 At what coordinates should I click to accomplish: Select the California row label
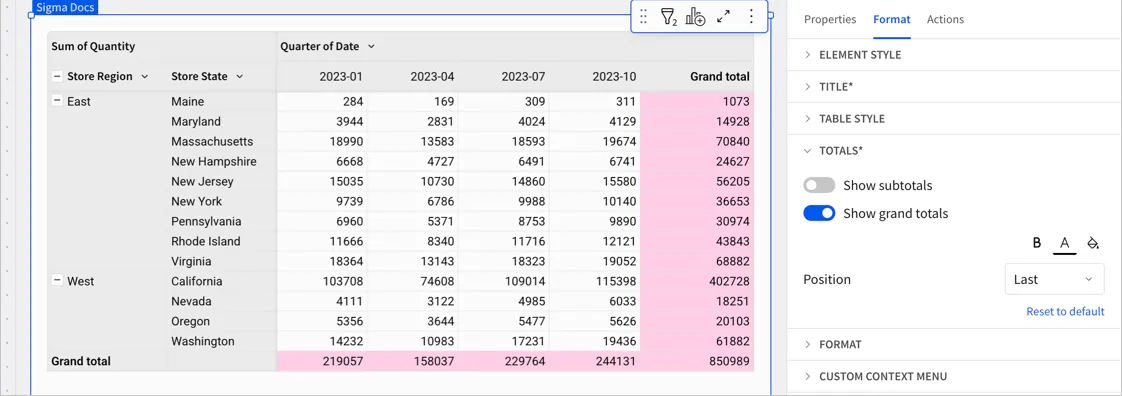point(197,281)
